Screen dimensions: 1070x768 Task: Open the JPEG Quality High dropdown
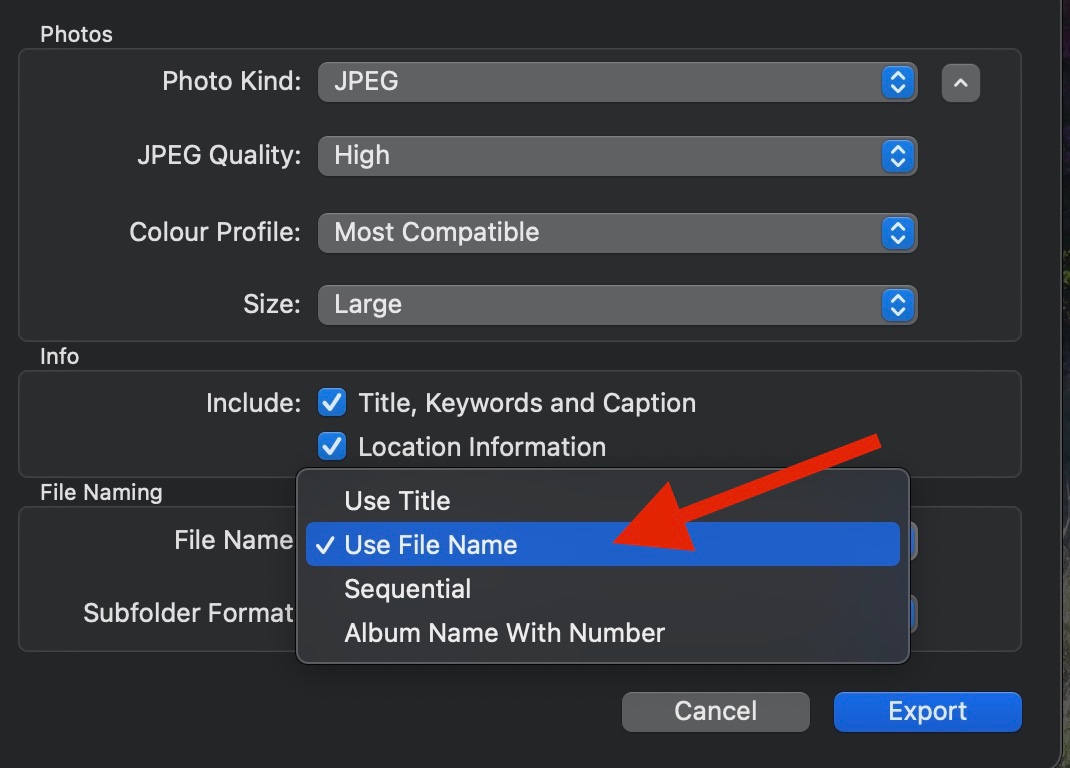[600, 156]
